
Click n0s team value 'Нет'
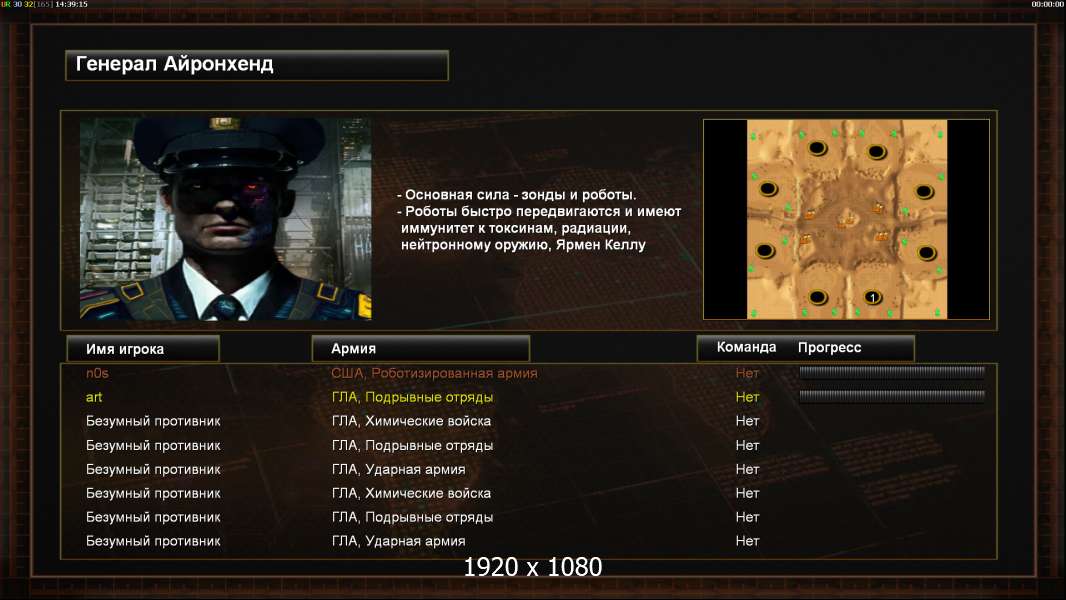click(x=747, y=373)
